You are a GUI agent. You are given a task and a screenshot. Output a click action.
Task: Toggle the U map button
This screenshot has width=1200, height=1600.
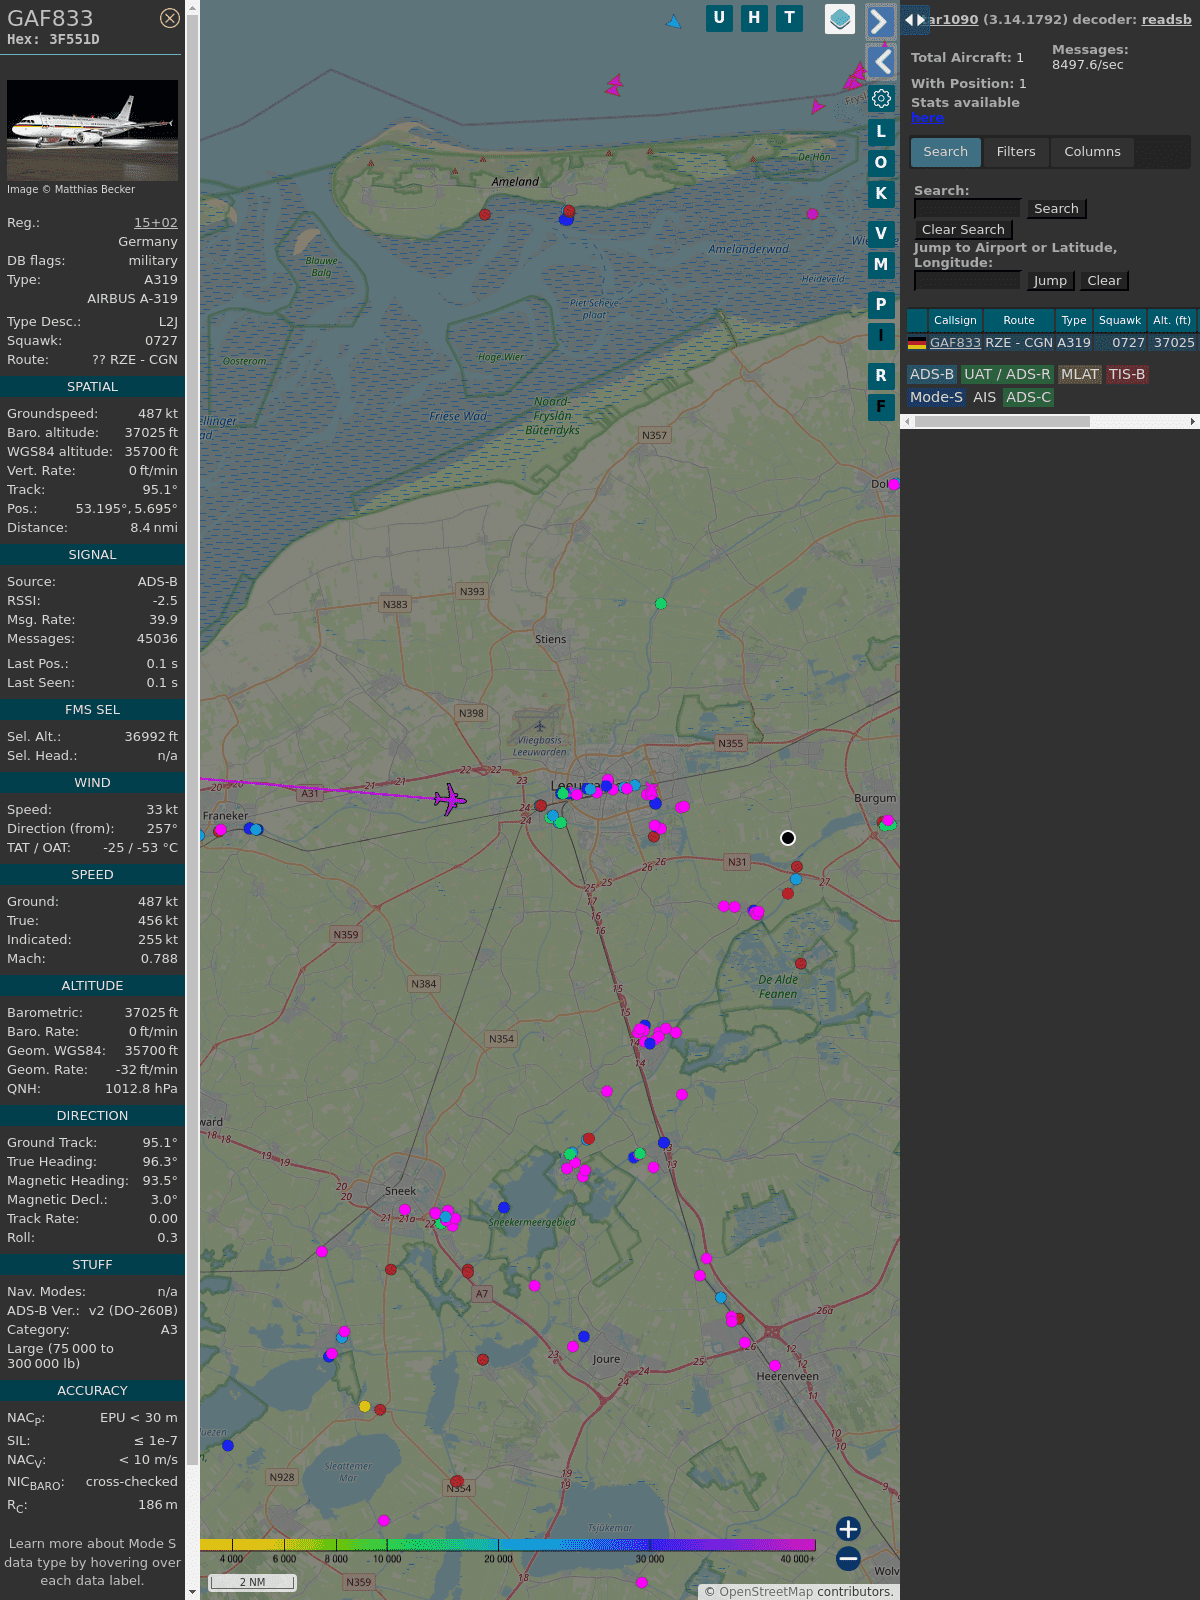[x=719, y=18]
